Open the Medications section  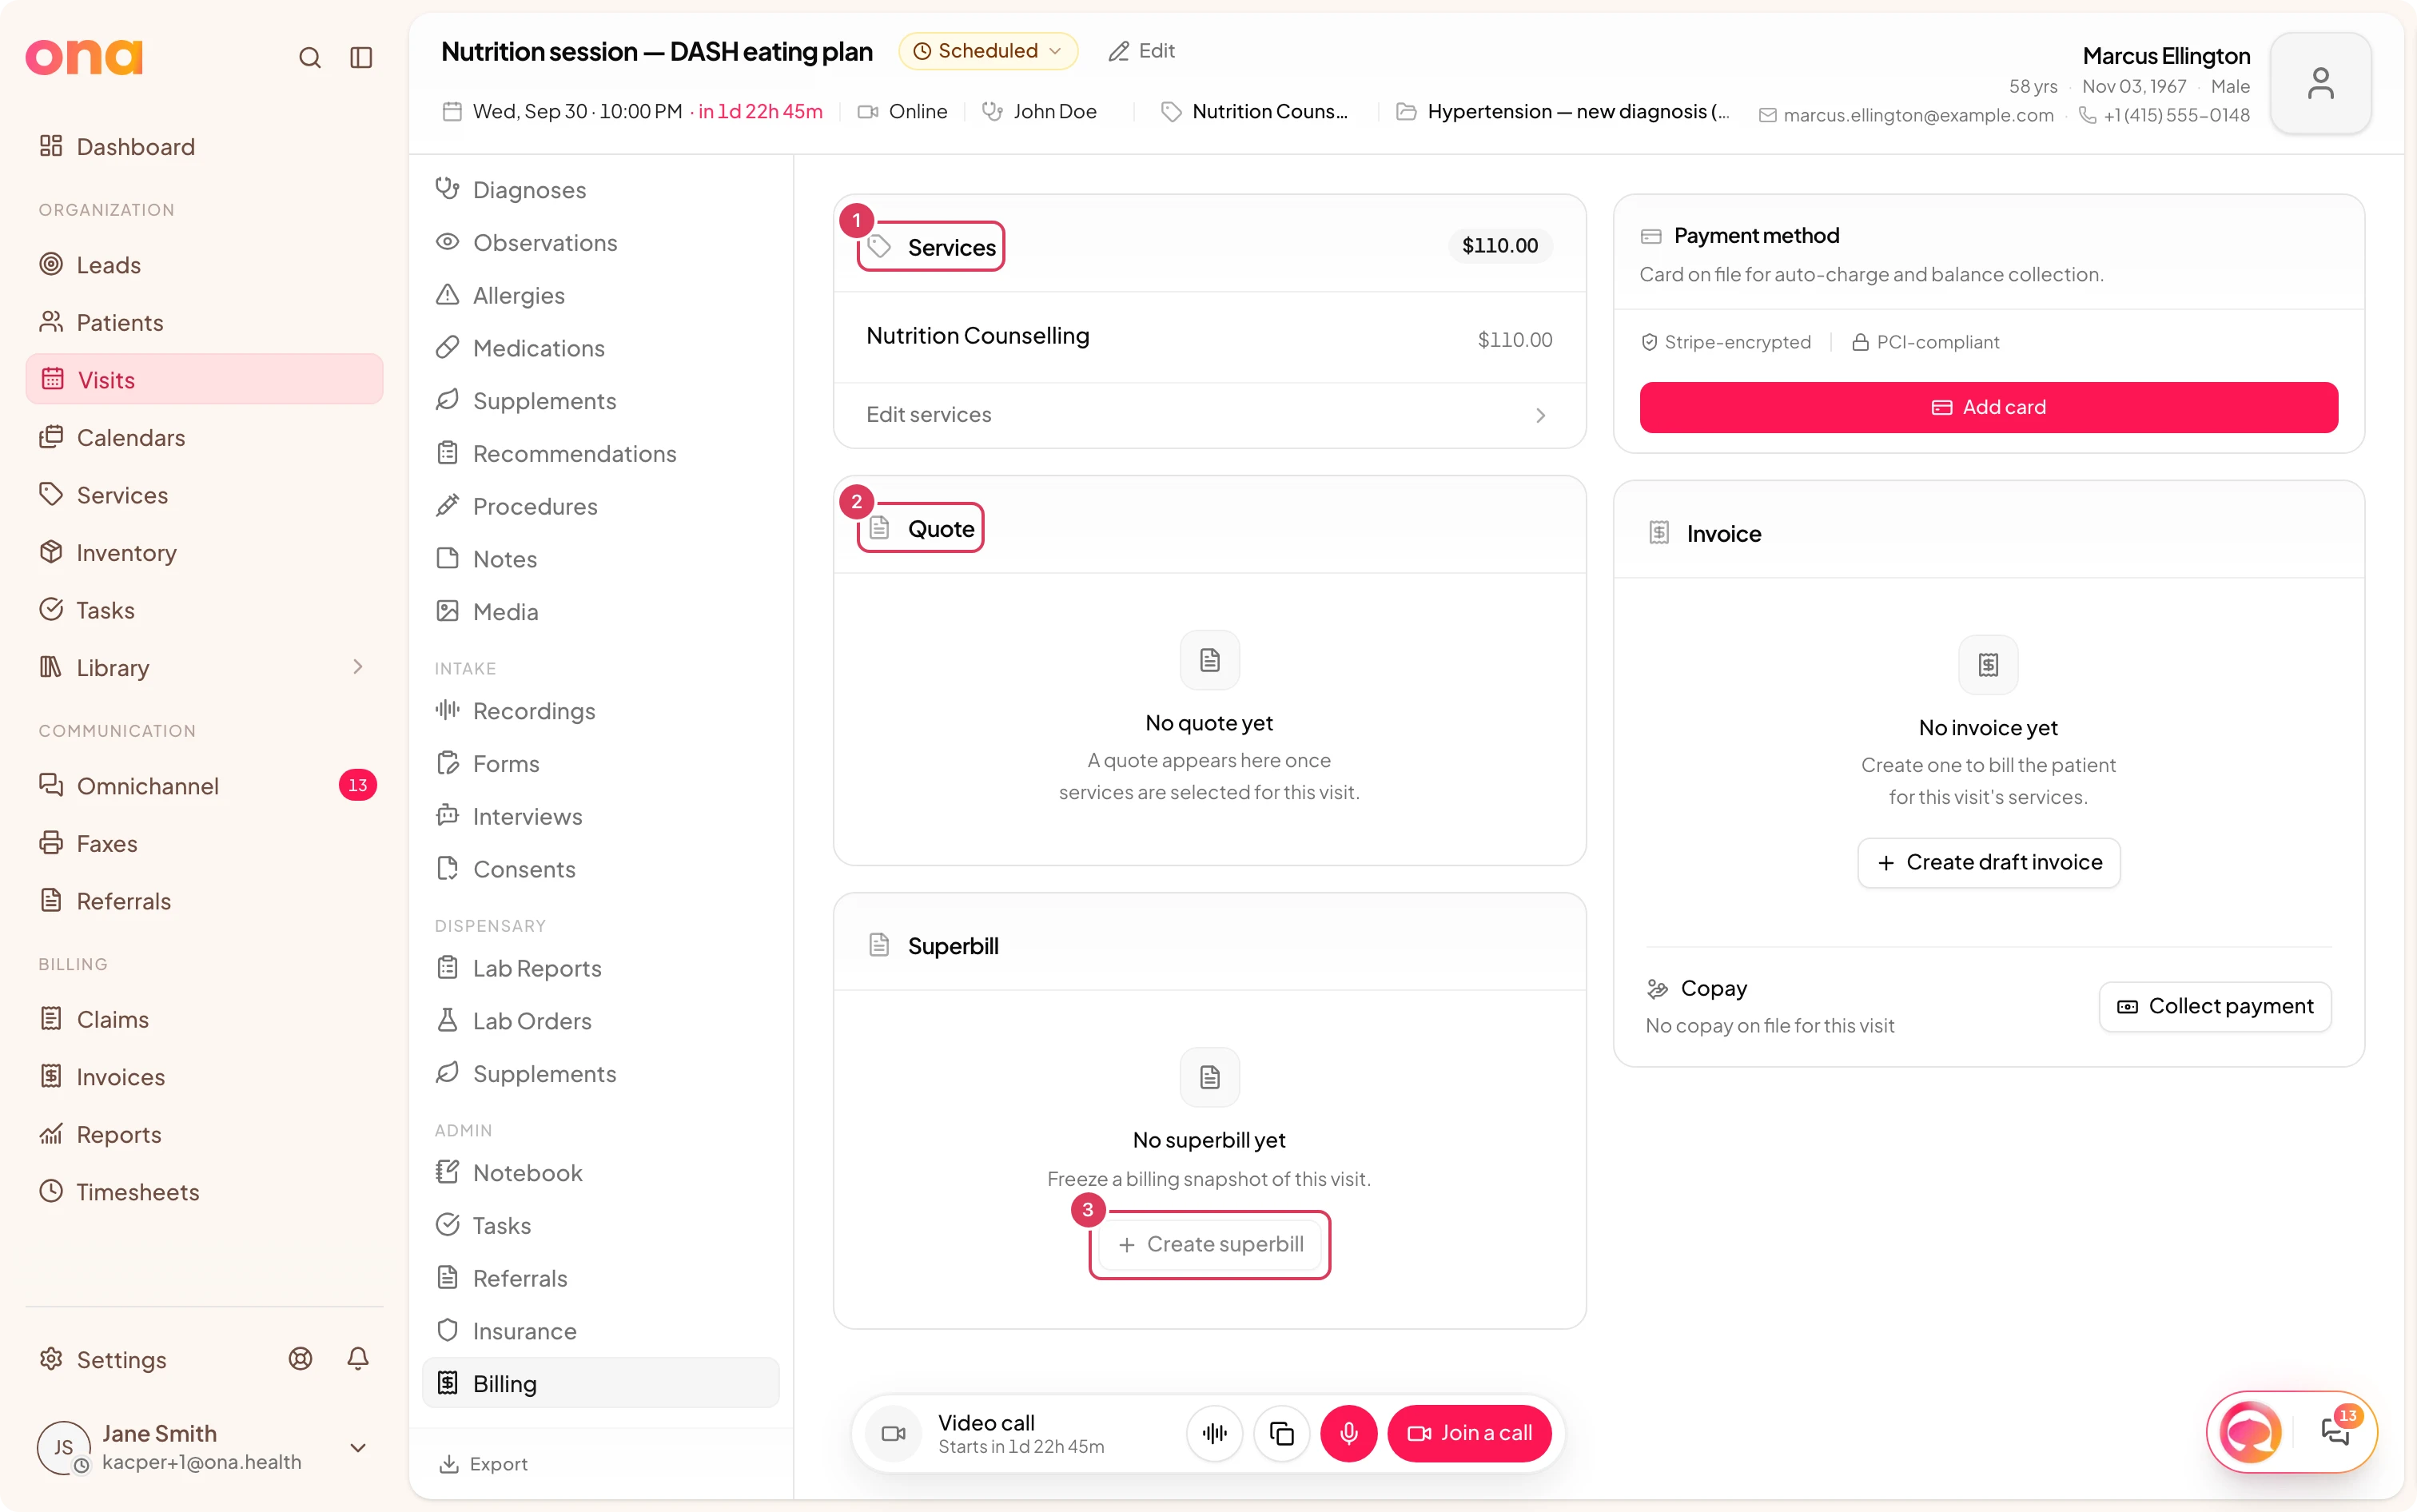(600, 348)
